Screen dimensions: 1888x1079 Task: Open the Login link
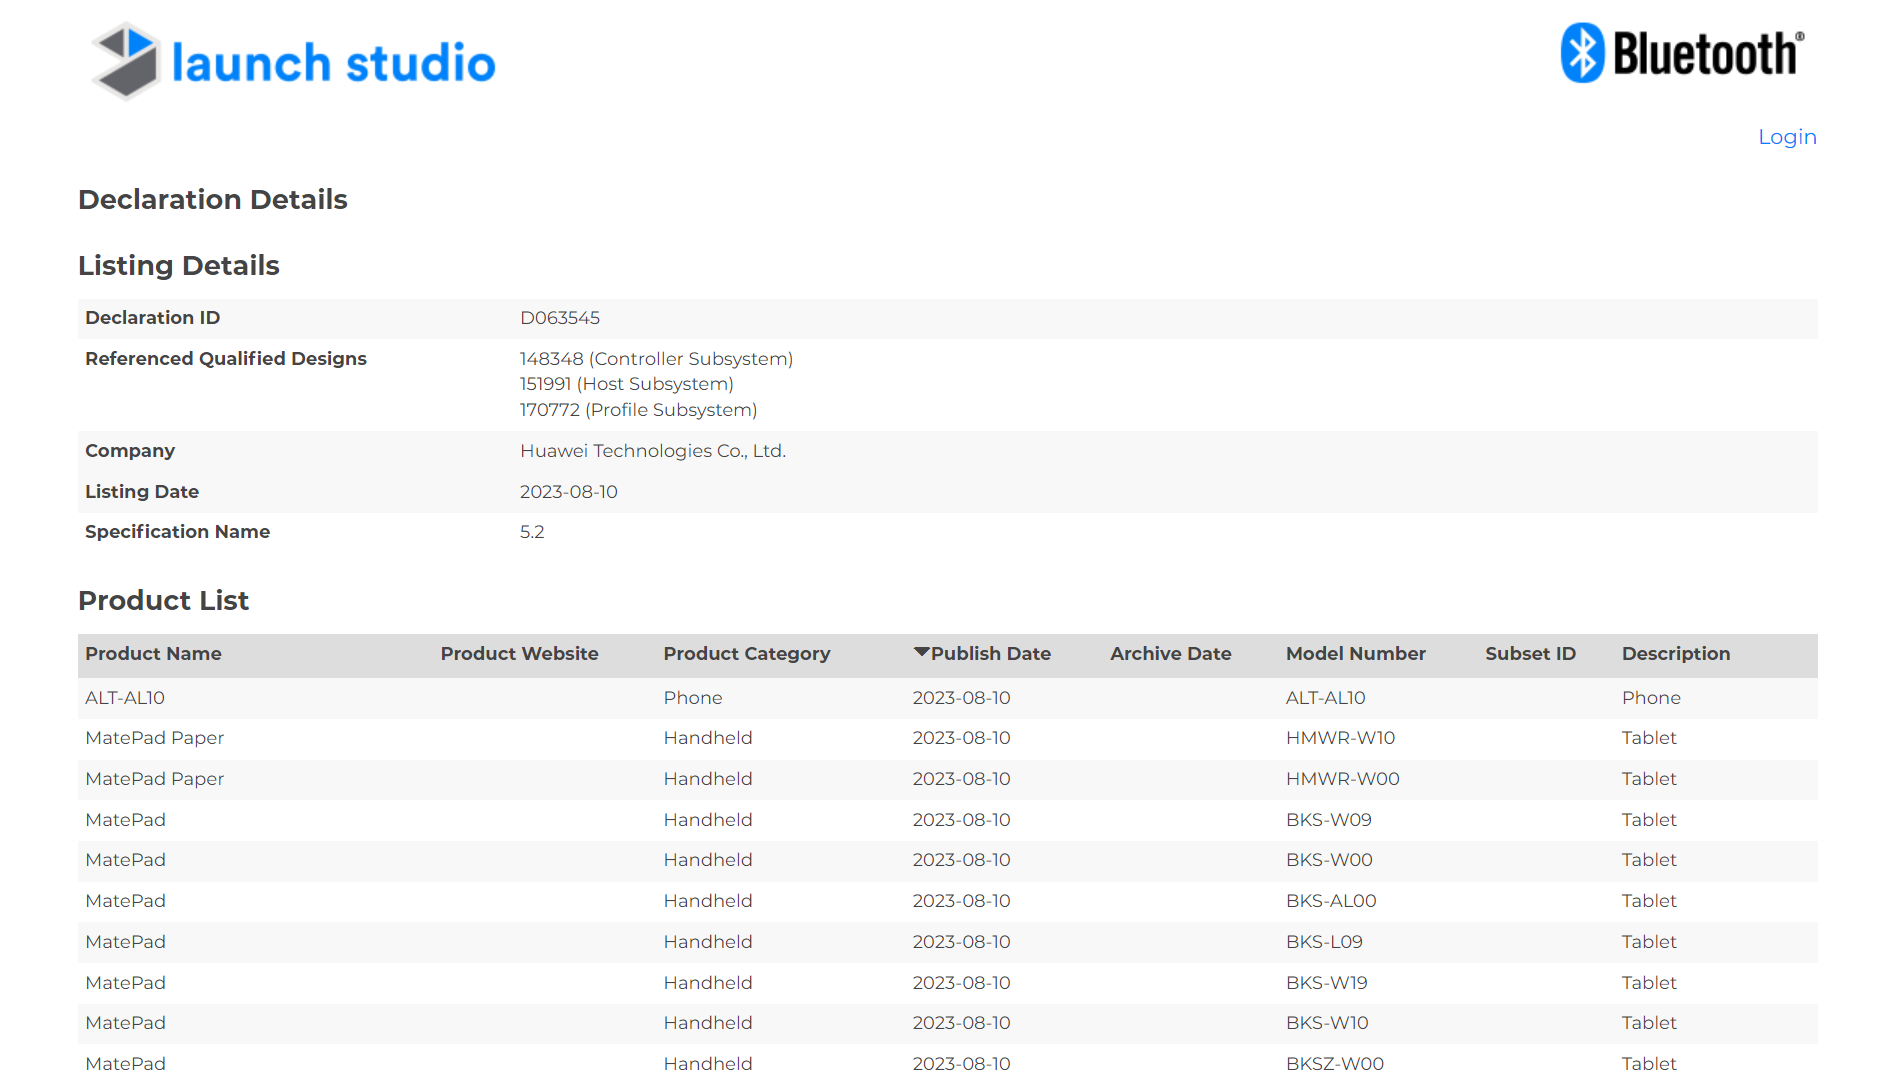pyautogui.click(x=1787, y=137)
